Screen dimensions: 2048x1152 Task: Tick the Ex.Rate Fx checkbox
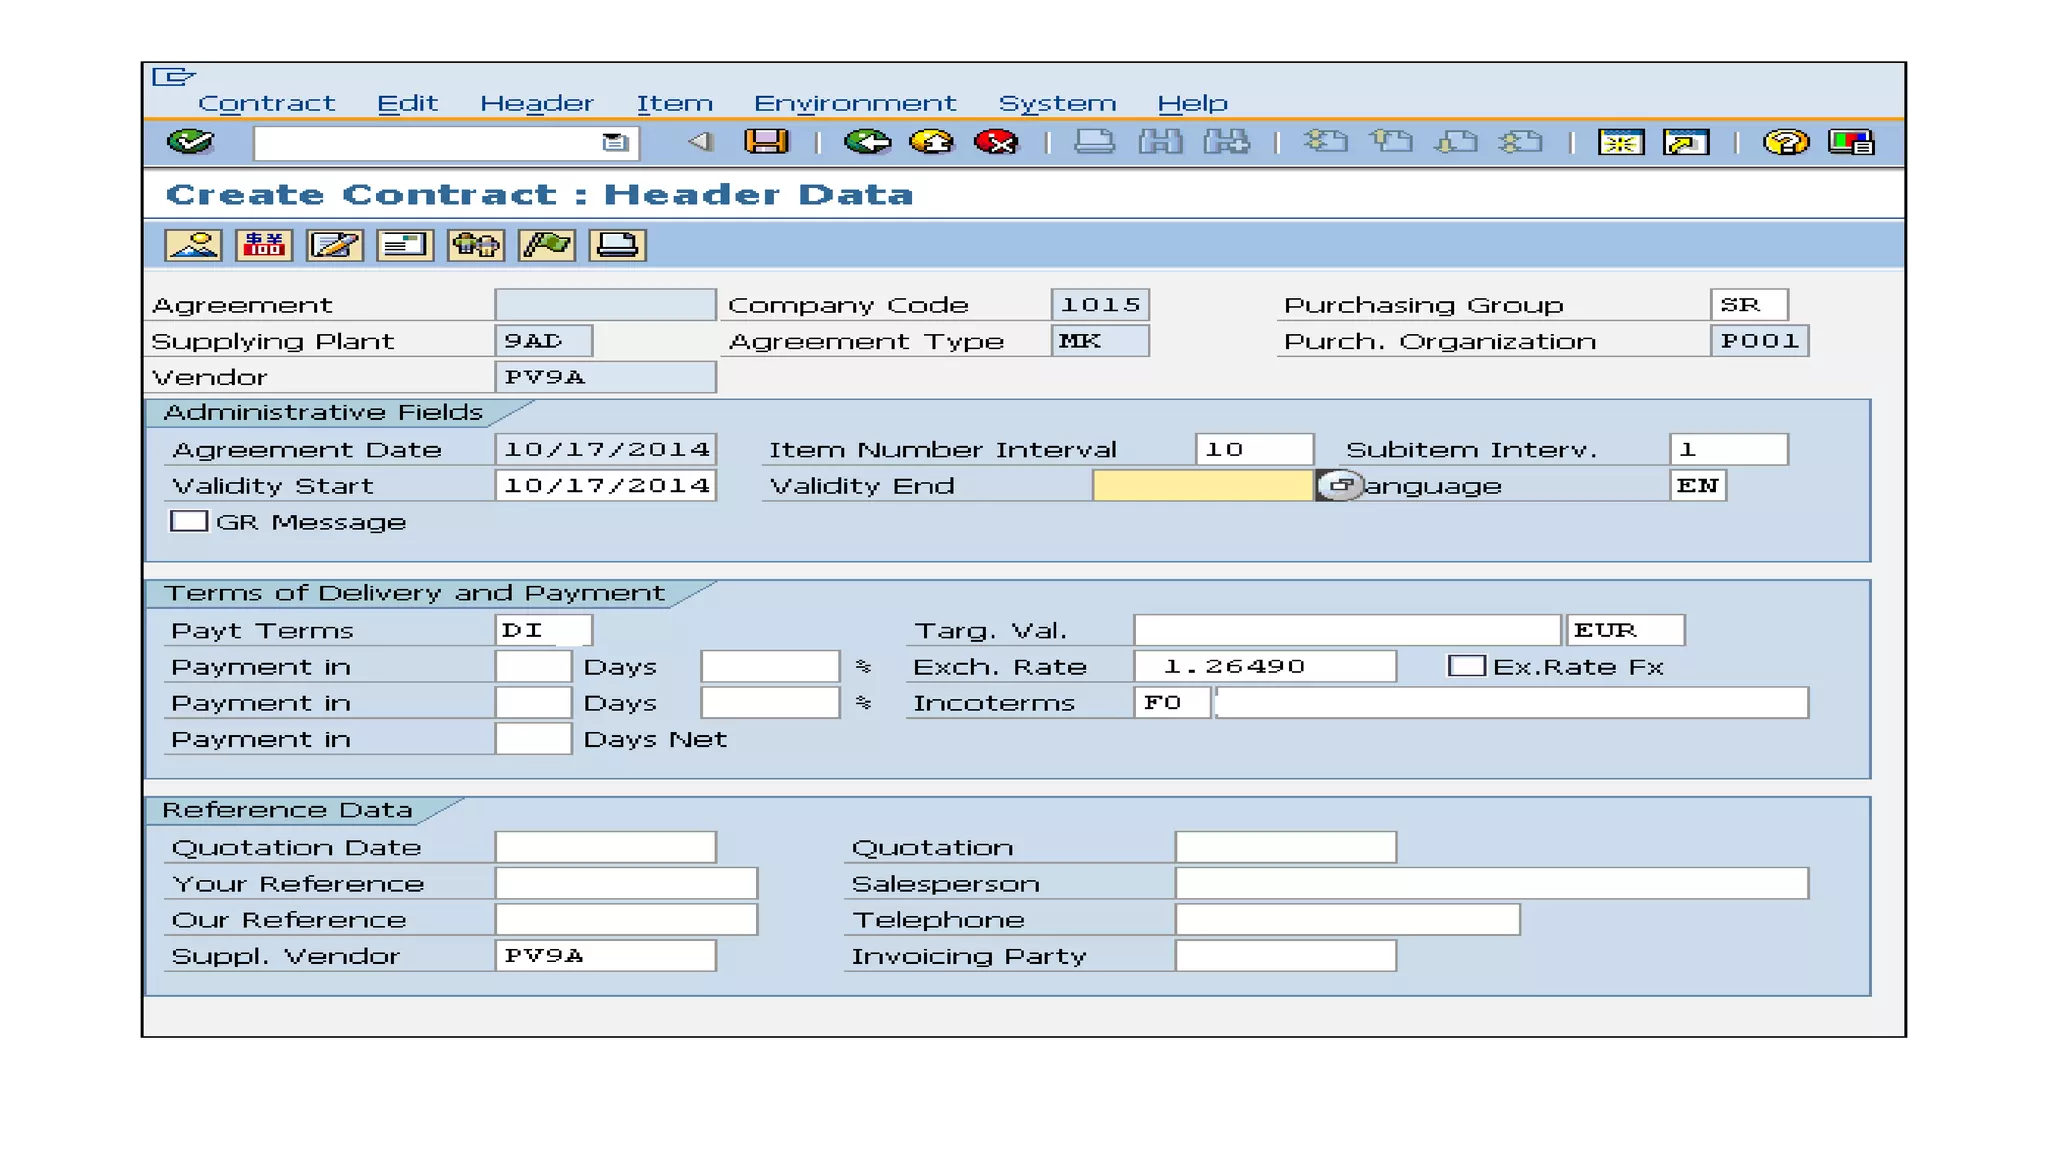click(x=1466, y=666)
